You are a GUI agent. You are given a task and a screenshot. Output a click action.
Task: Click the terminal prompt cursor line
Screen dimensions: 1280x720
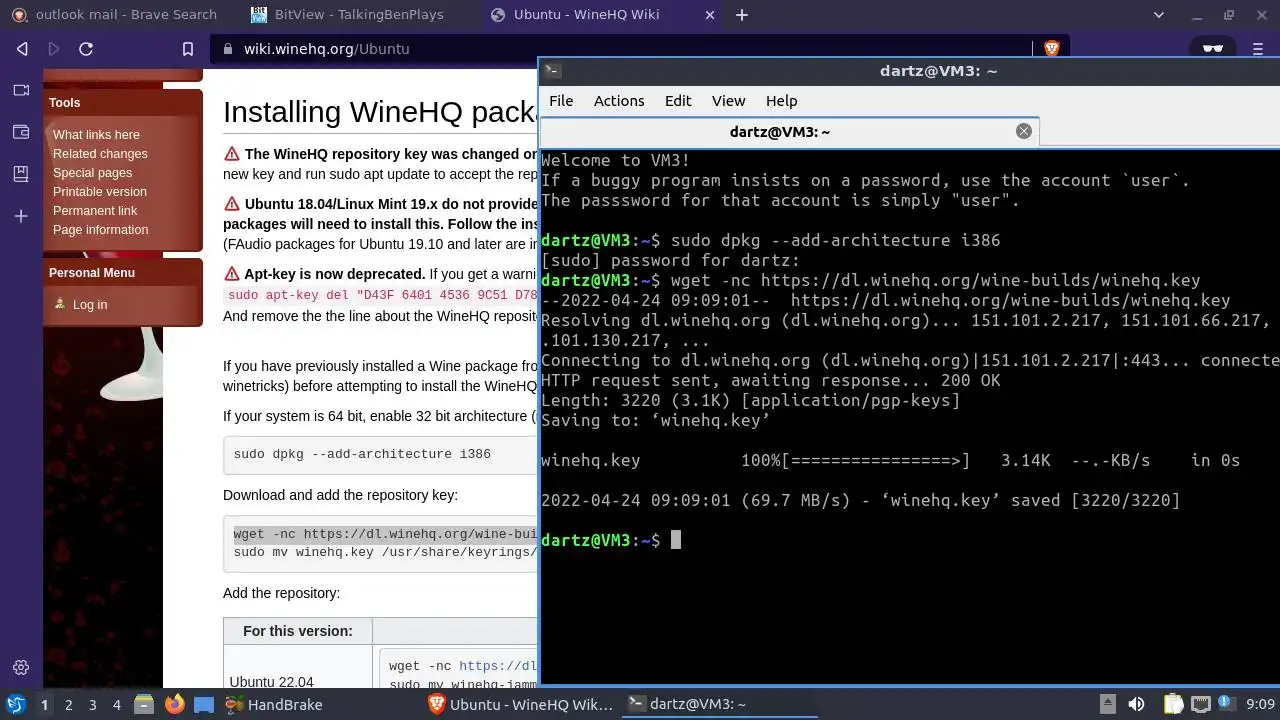675,540
